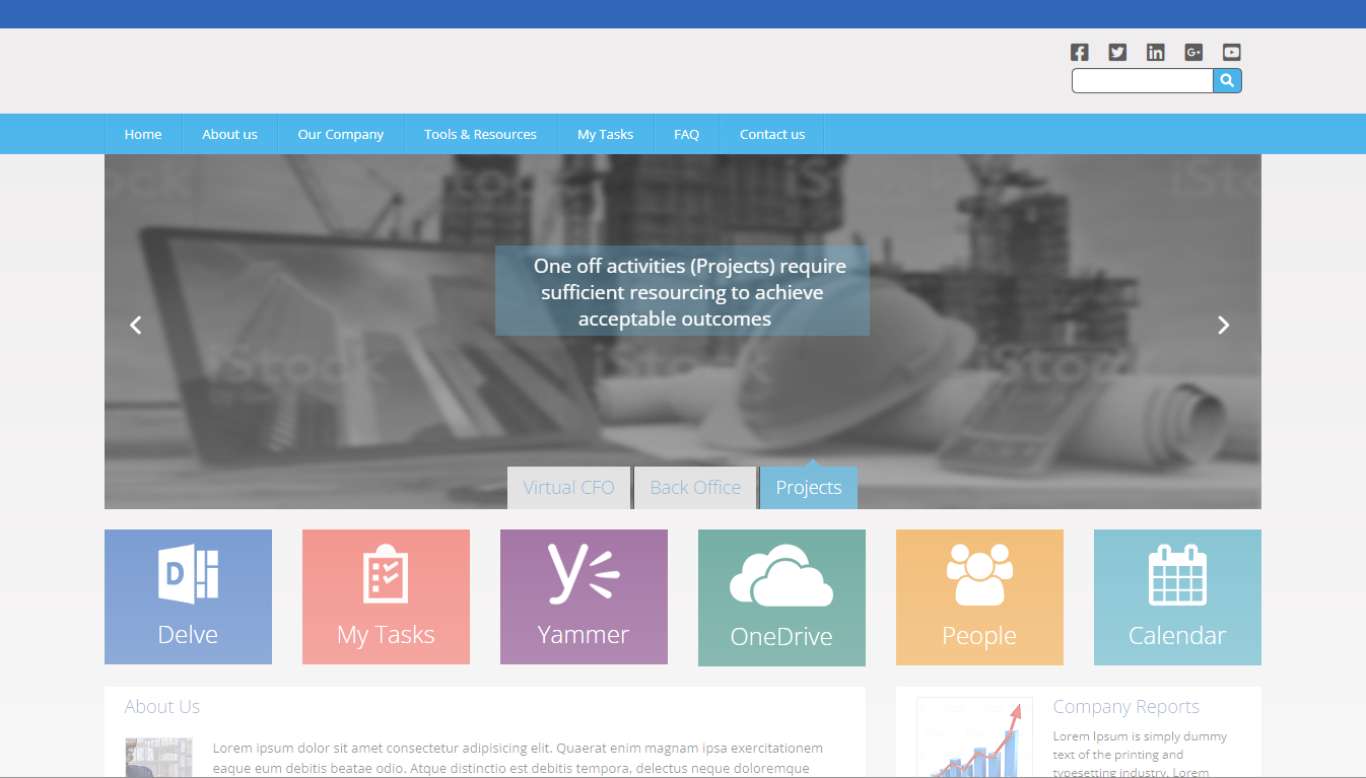Screen dimensions: 1366x778
Task: Advance to next slide in carousel
Action: (x=1223, y=325)
